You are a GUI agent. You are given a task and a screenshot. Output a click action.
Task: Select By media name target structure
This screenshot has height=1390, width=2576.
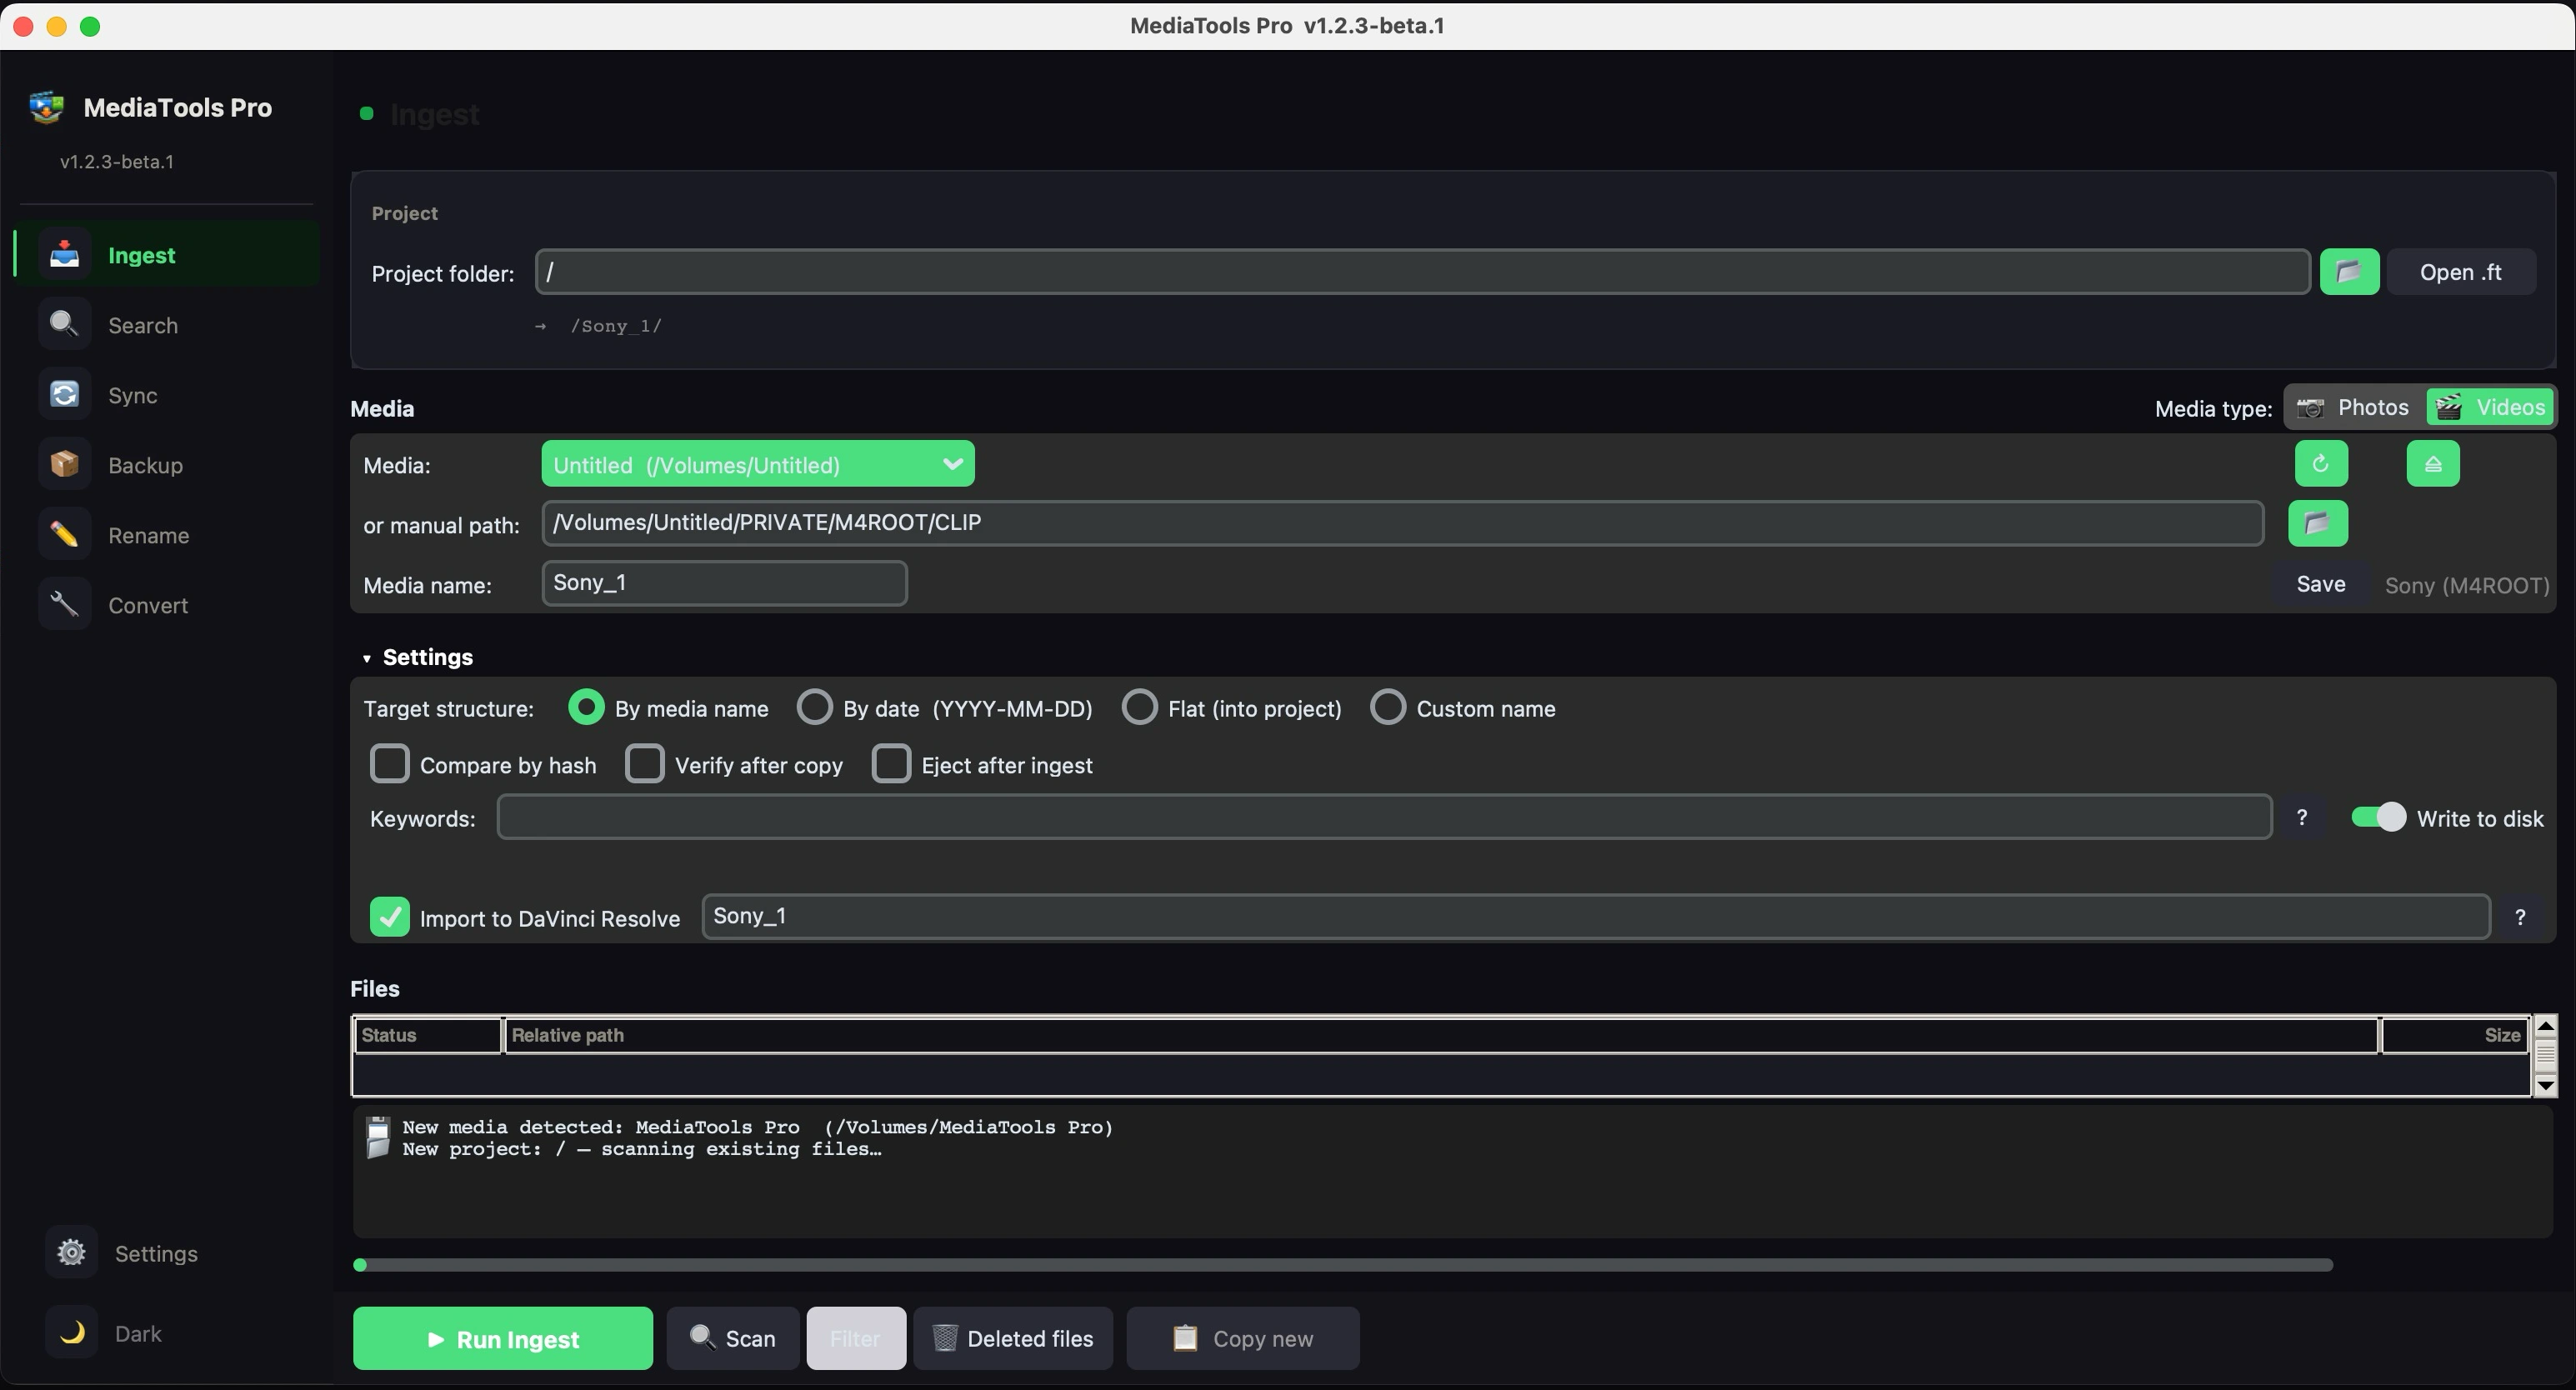[586, 707]
